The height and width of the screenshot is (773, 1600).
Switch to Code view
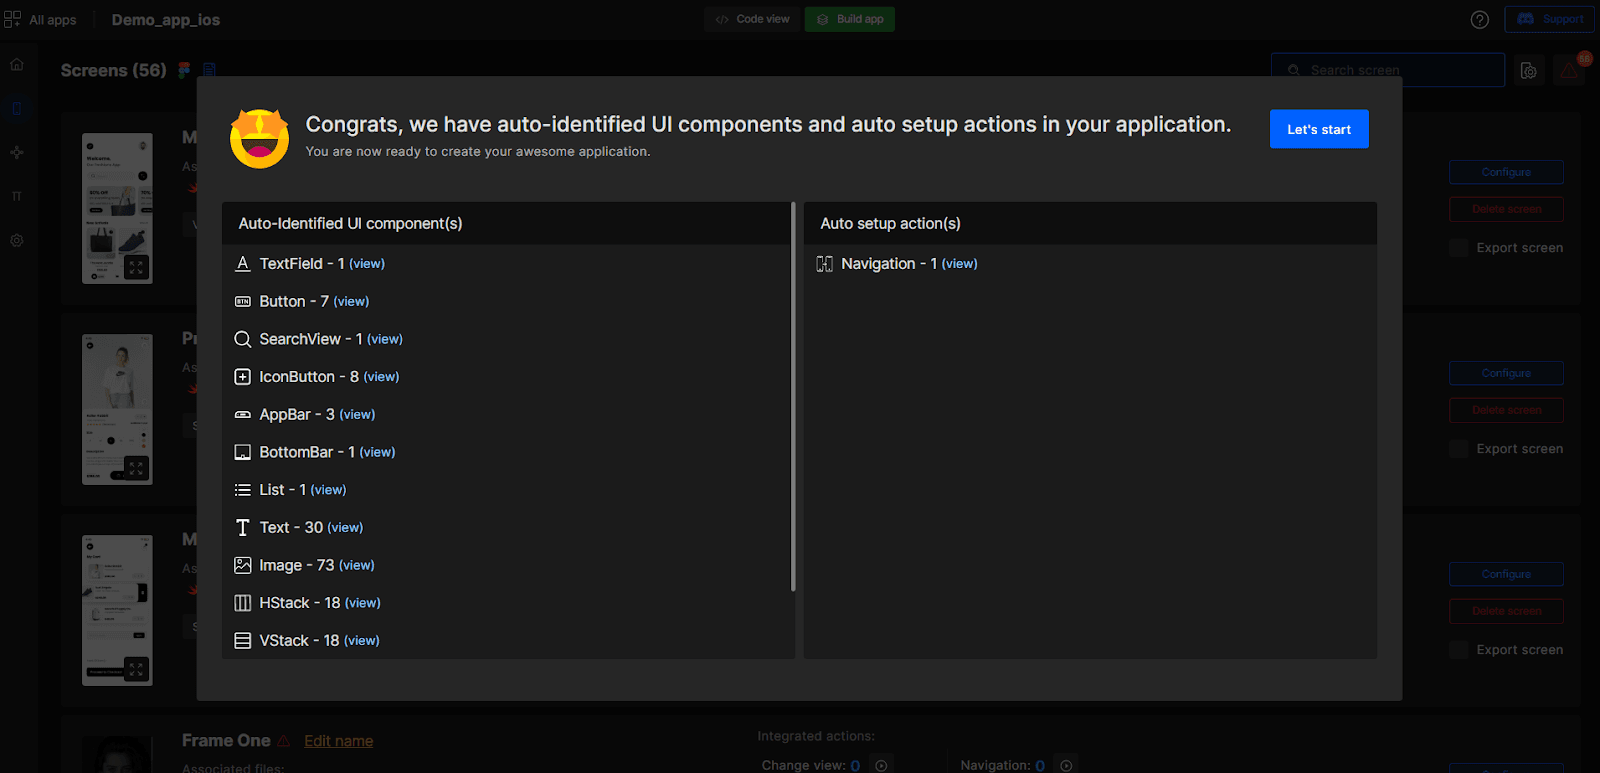tap(752, 19)
